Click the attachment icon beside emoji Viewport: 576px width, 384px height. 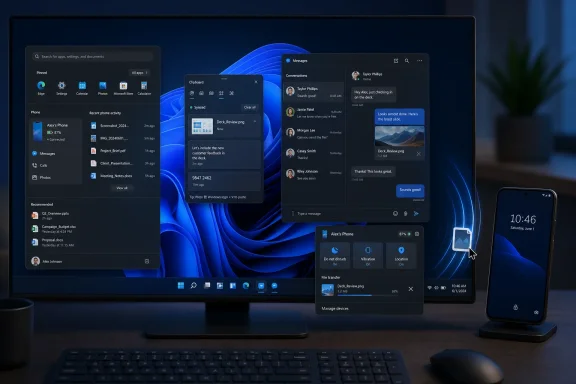coord(406,213)
